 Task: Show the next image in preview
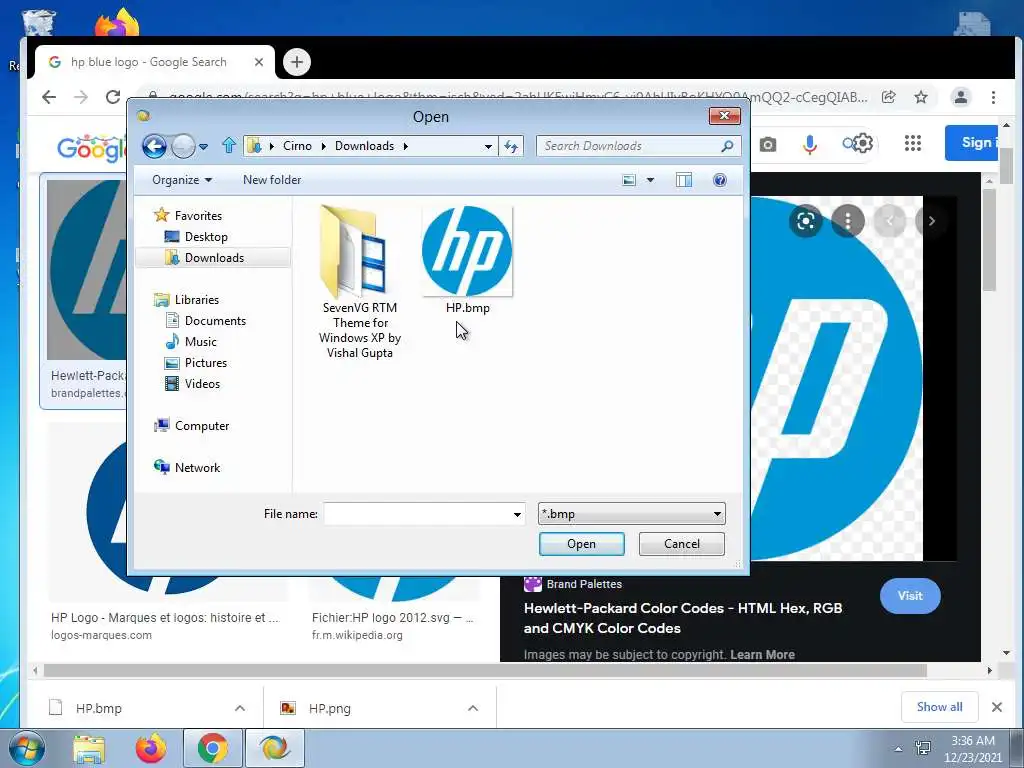click(x=931, y=221)
